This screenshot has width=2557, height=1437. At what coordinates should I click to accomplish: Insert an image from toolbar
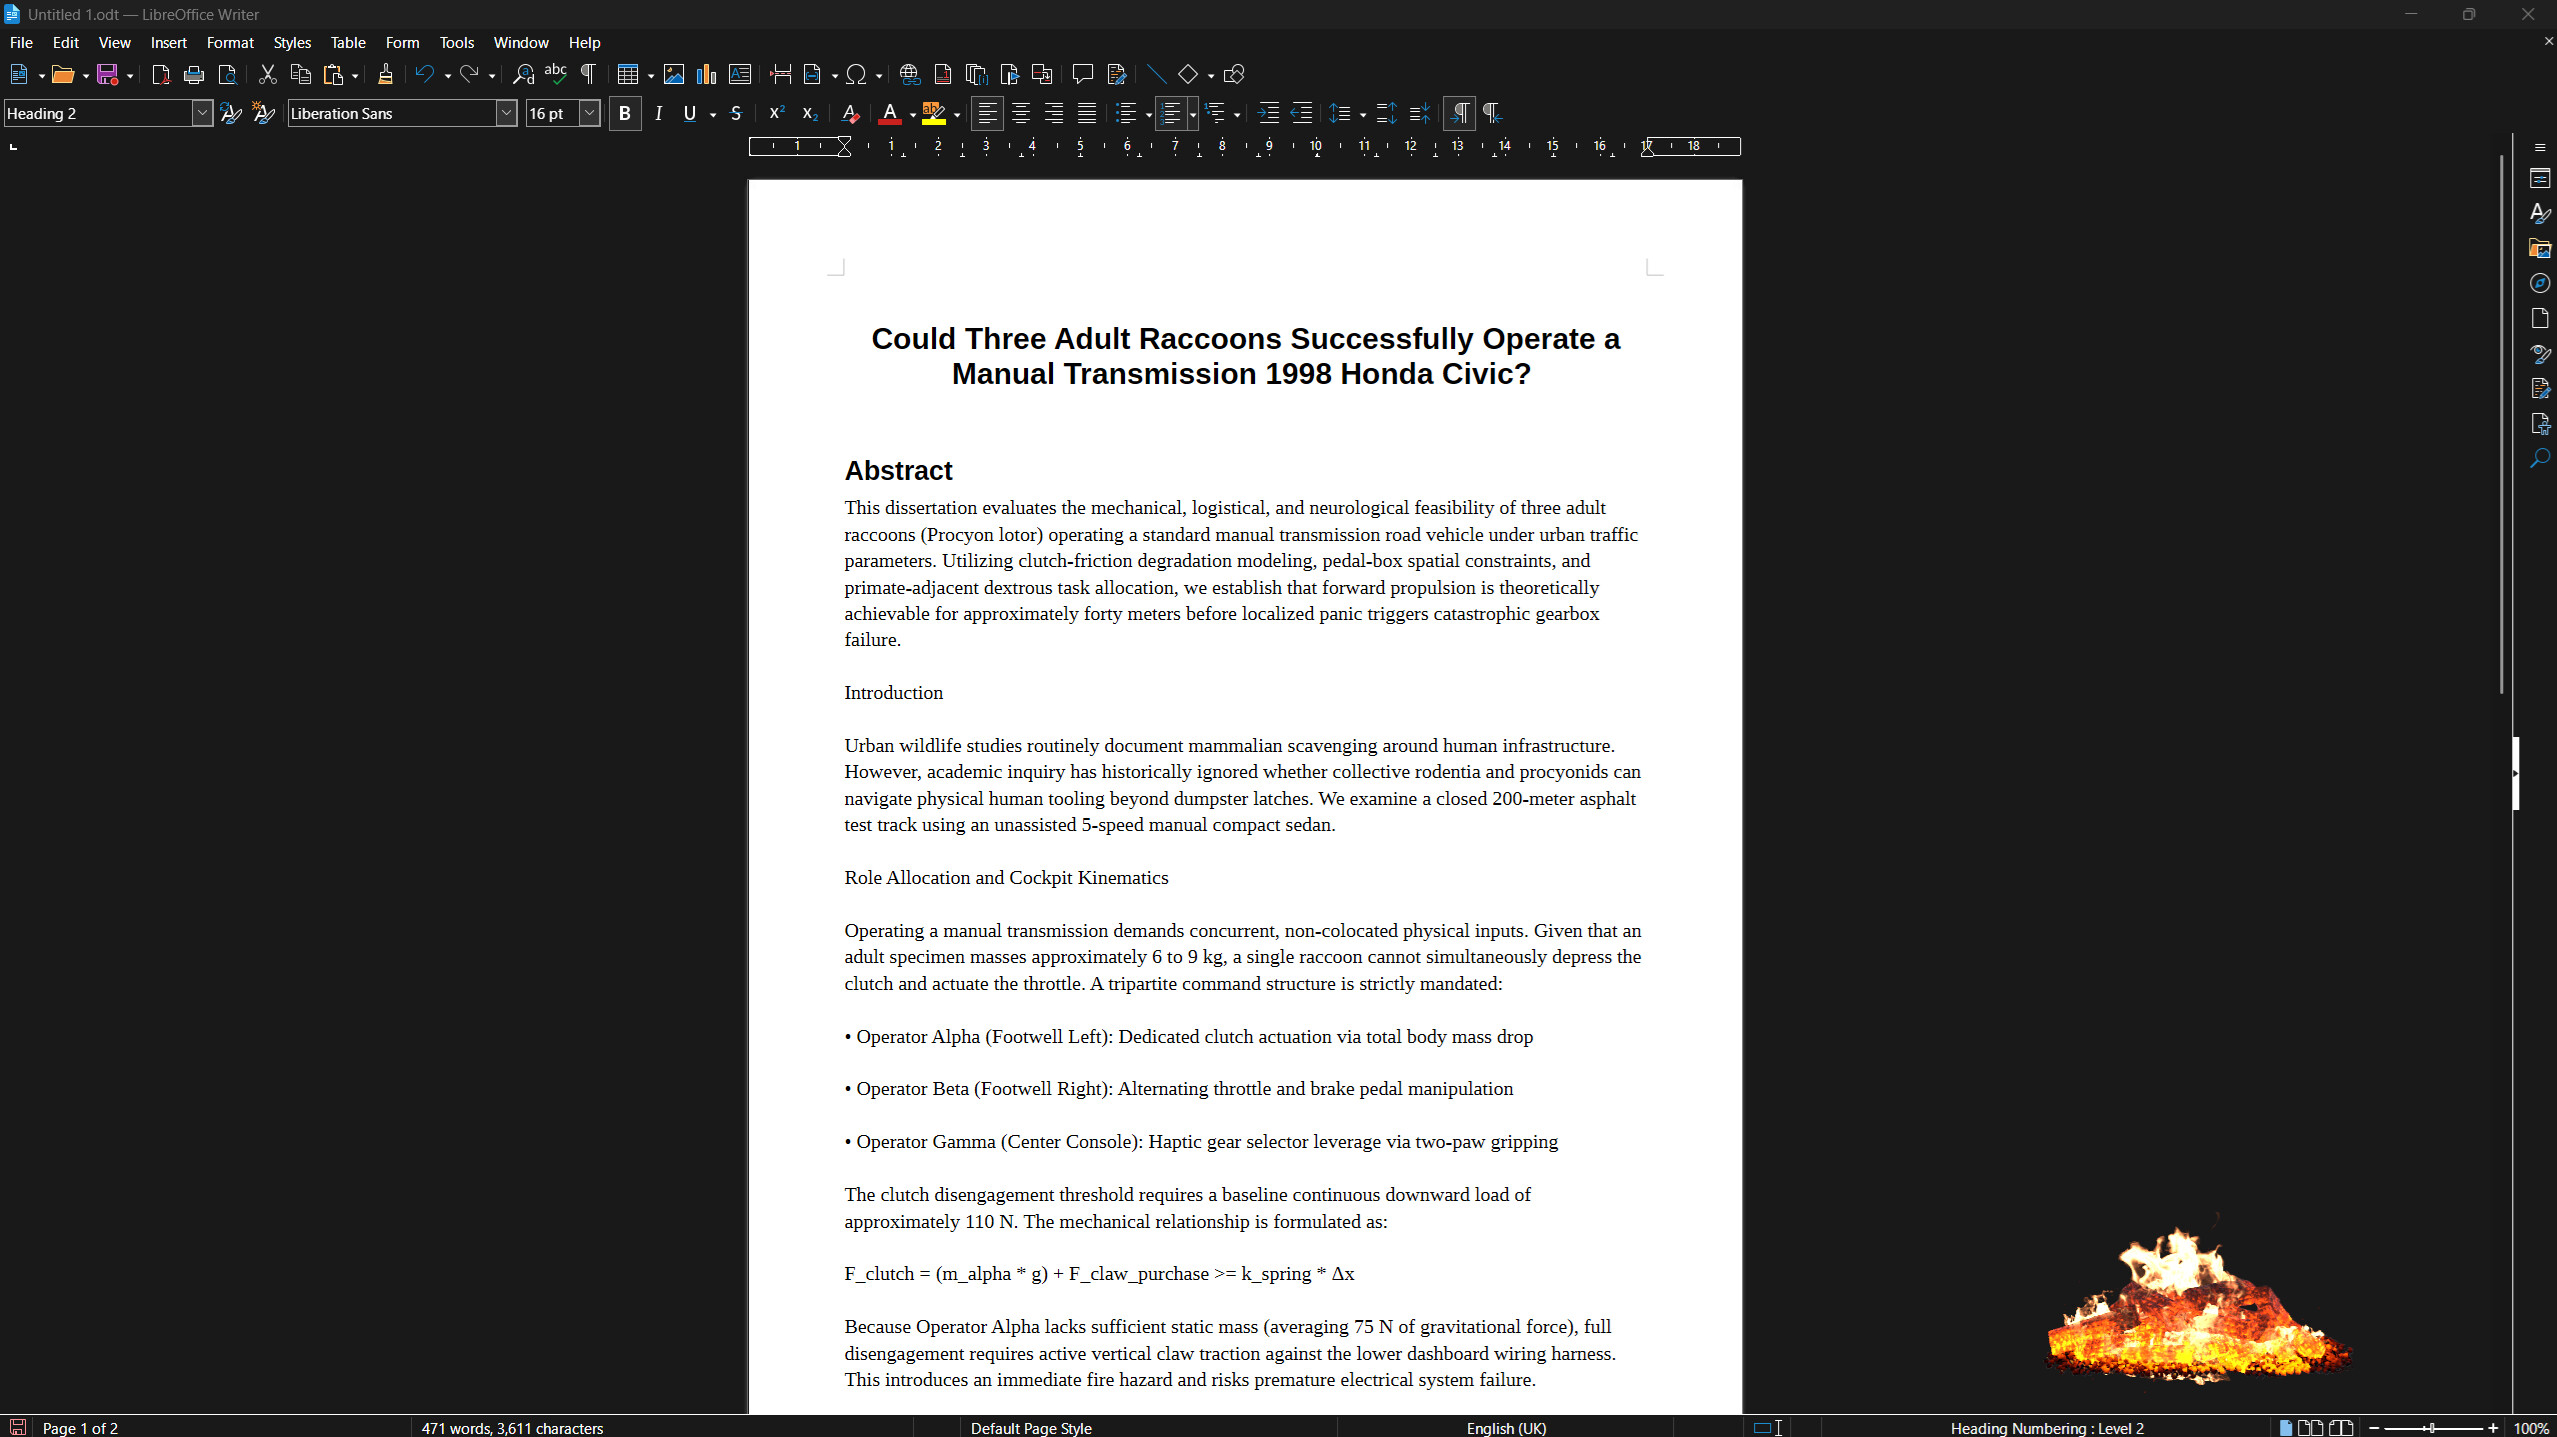coord(674,74)
